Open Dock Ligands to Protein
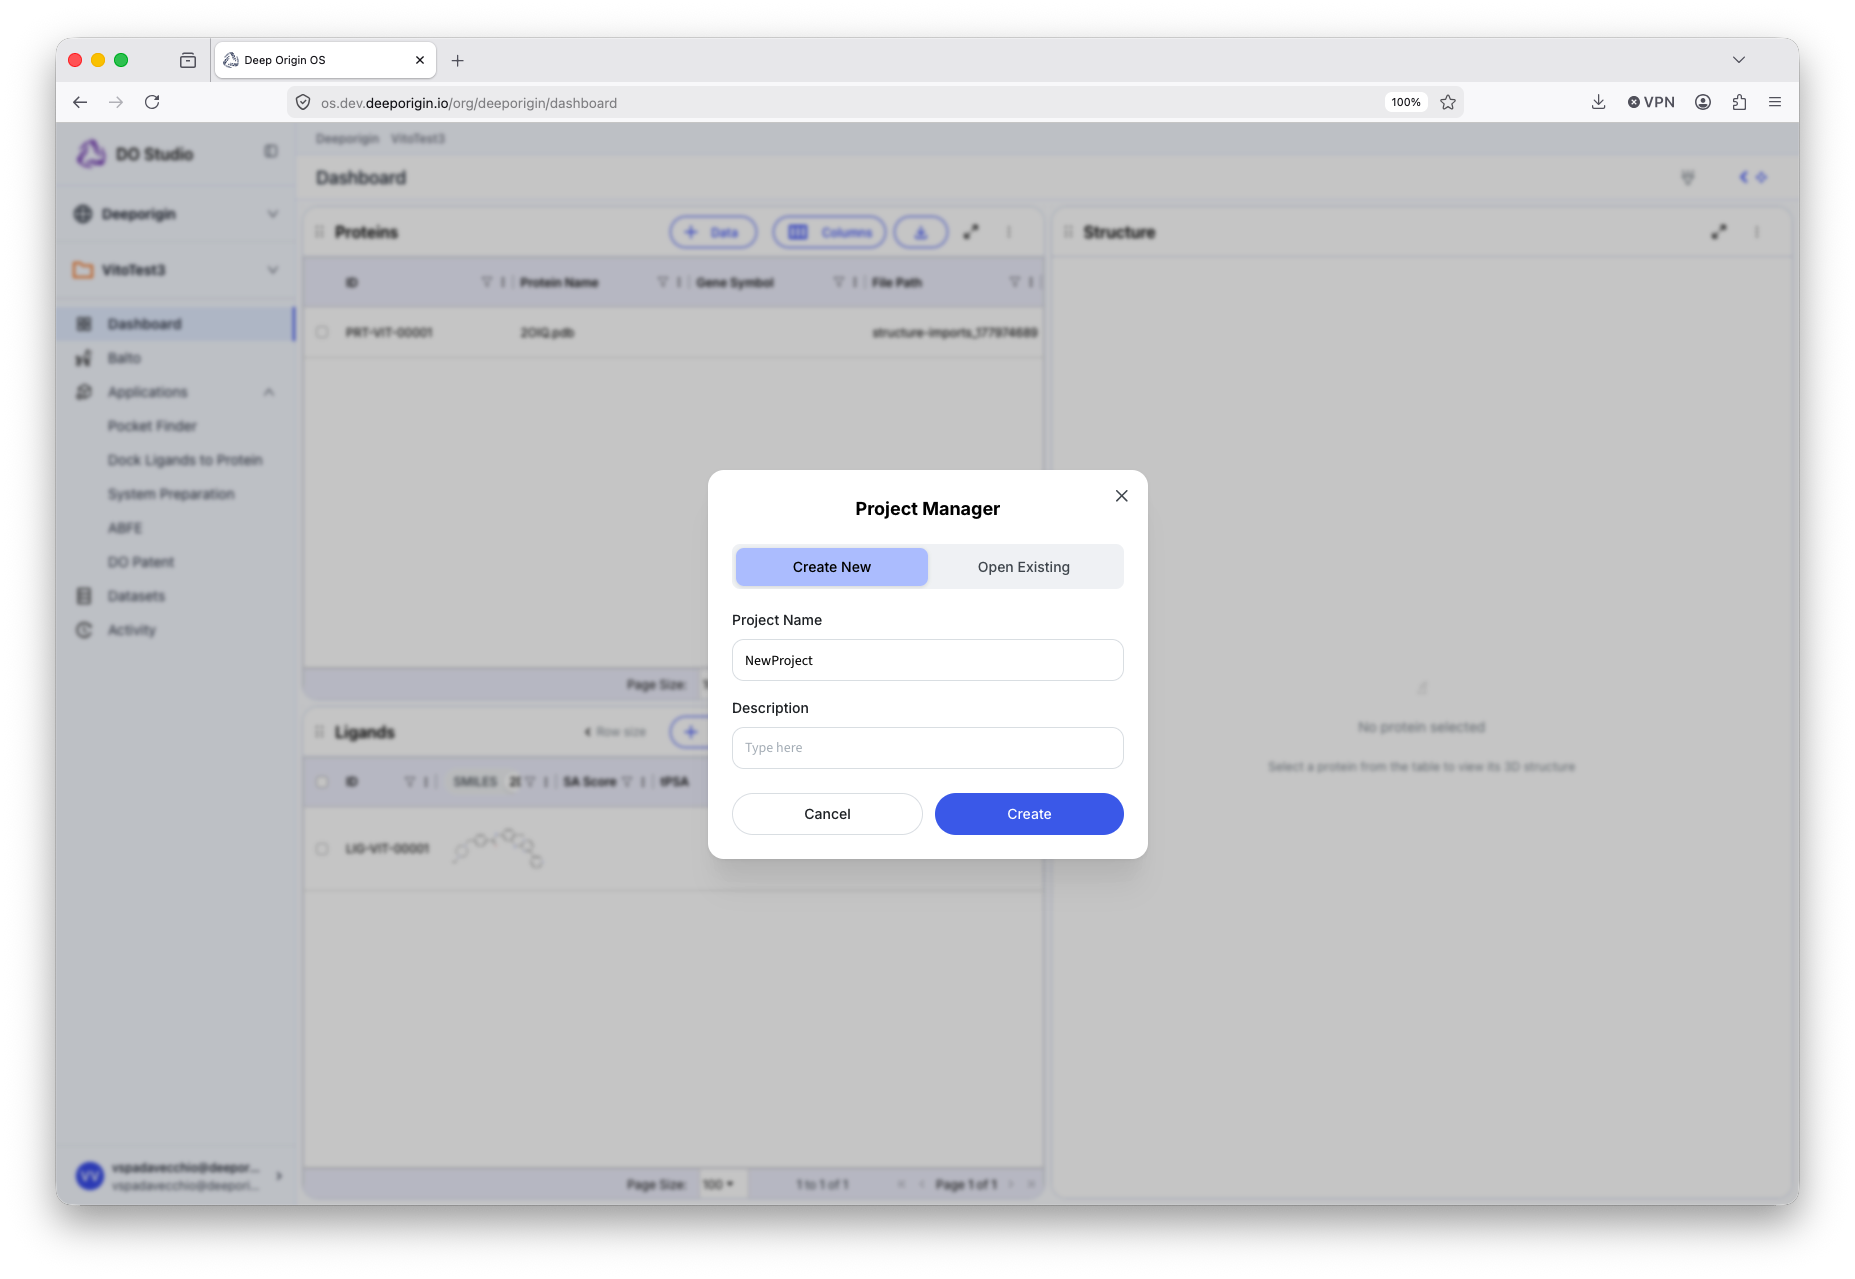 (x=185, y=460)
